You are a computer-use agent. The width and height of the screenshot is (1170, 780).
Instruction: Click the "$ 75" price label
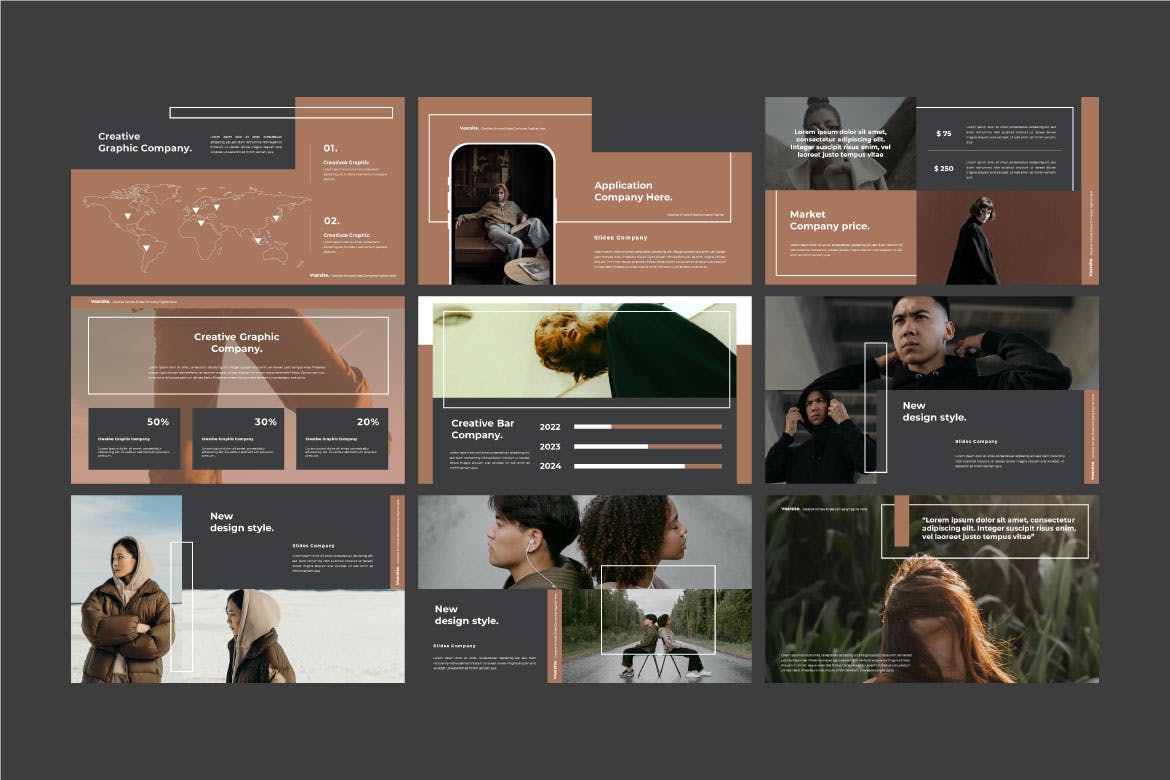(x=943, y=133)
